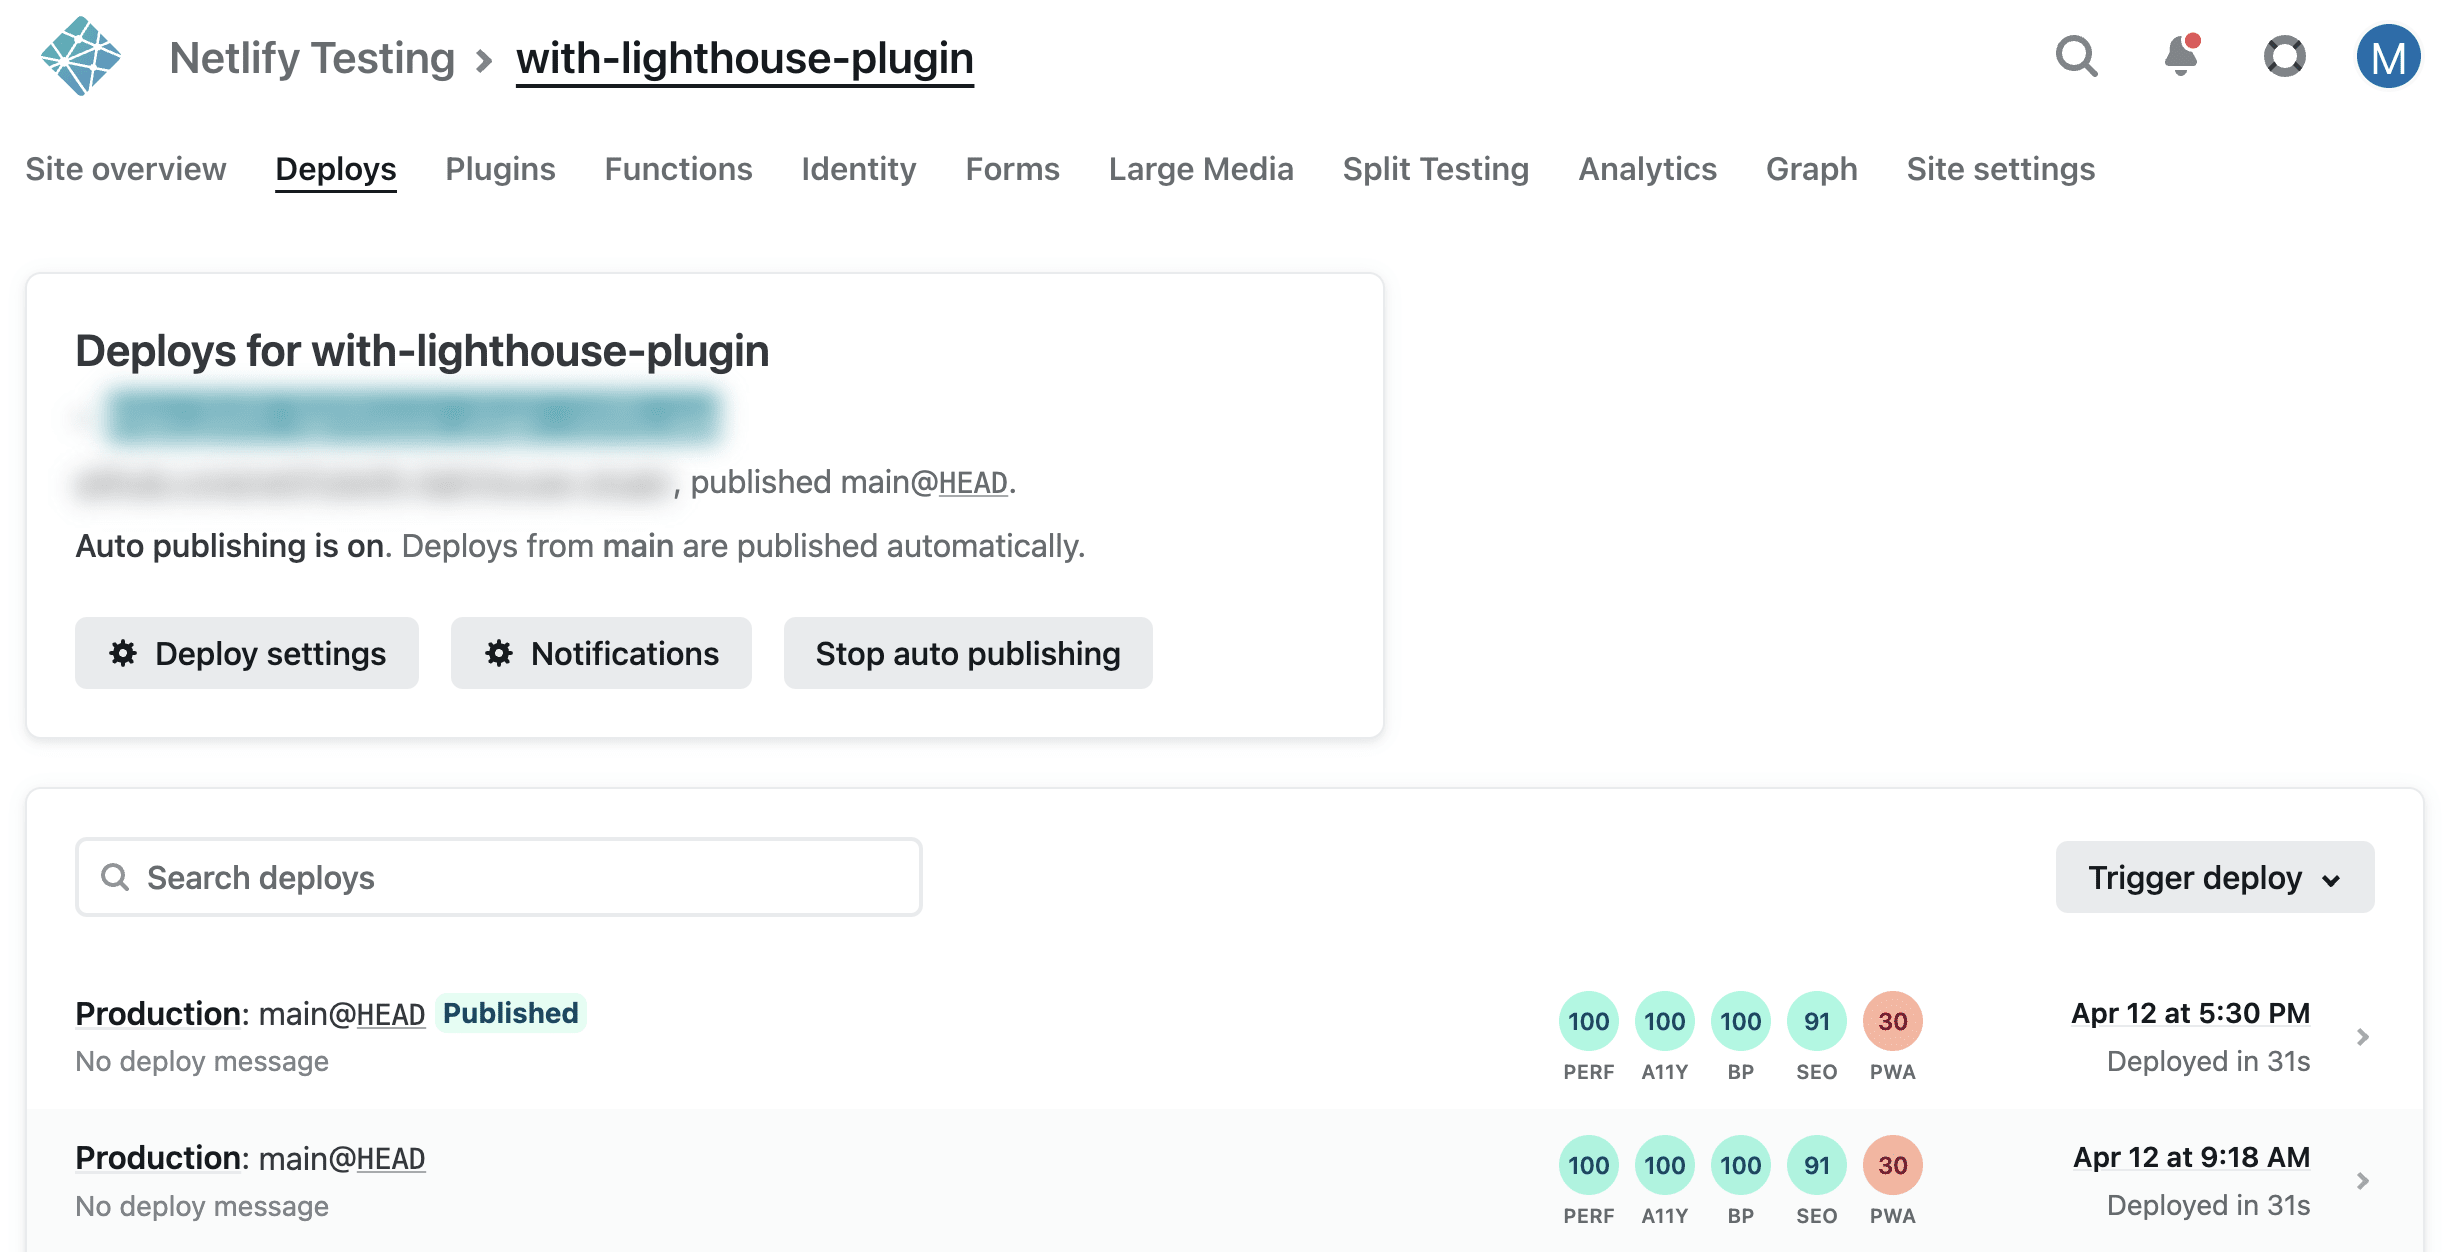Open the notifications bell icon

(2181, 57)
